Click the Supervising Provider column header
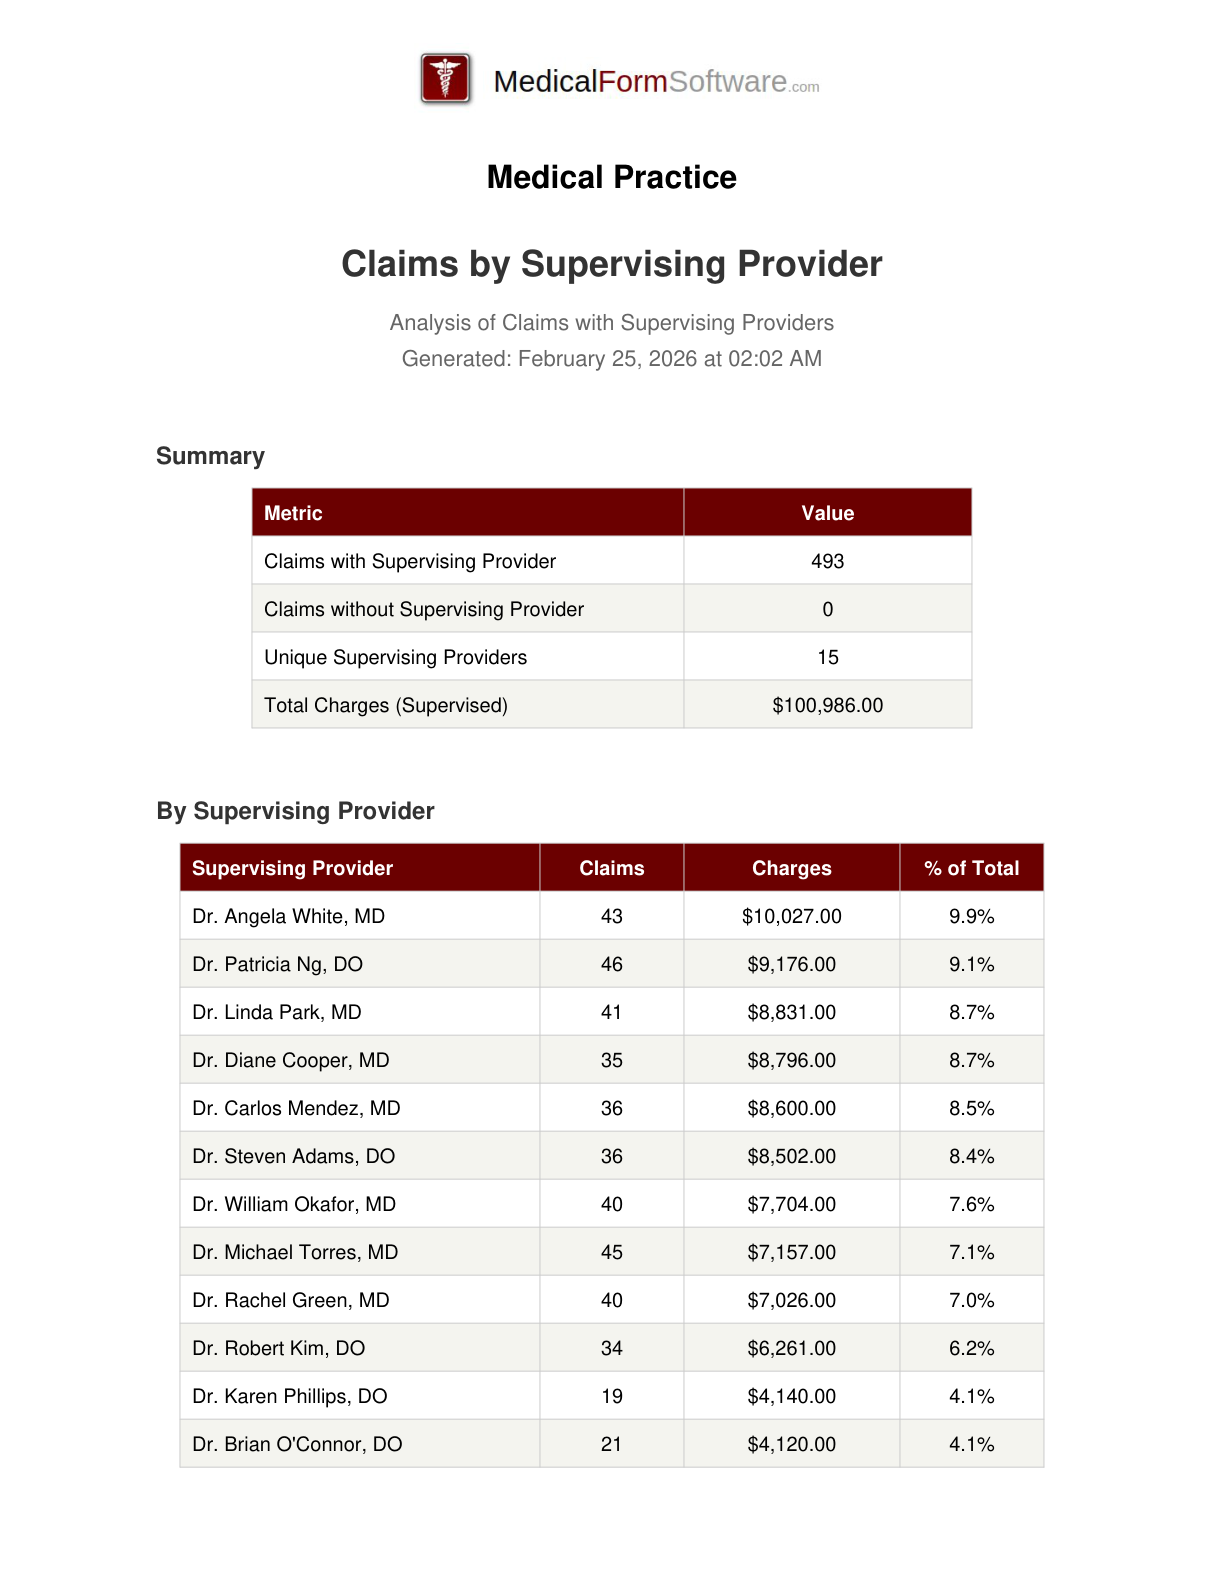Viewport: 1224px width, 1584px height. tap(292, 868)
